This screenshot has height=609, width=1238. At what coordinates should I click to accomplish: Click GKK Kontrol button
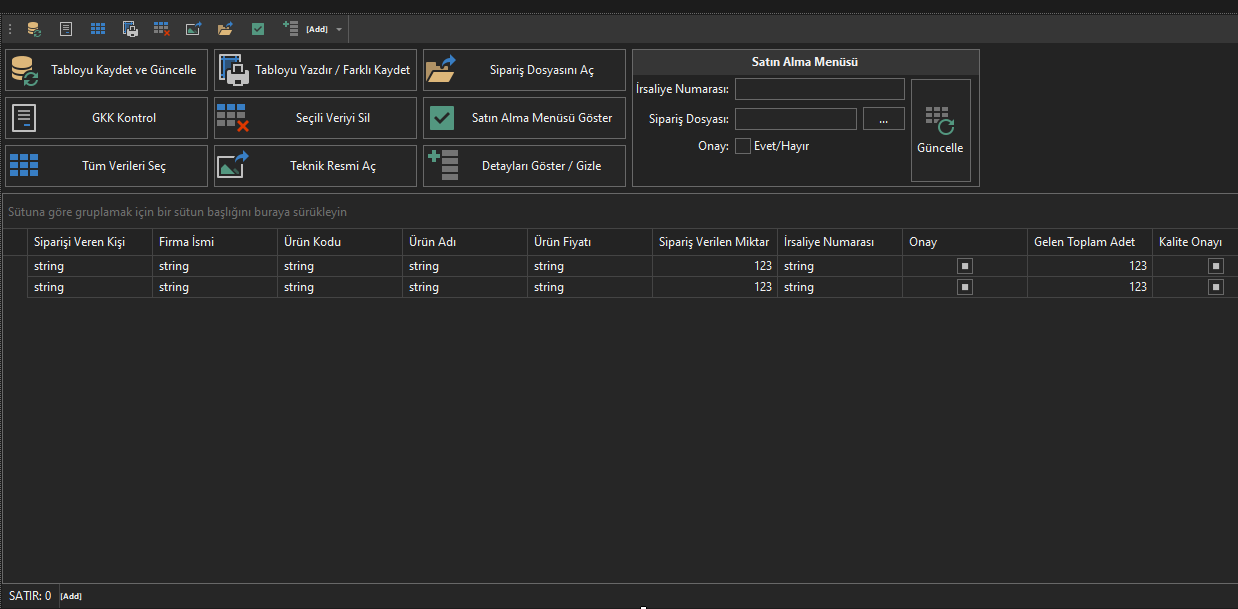[107, 118]
